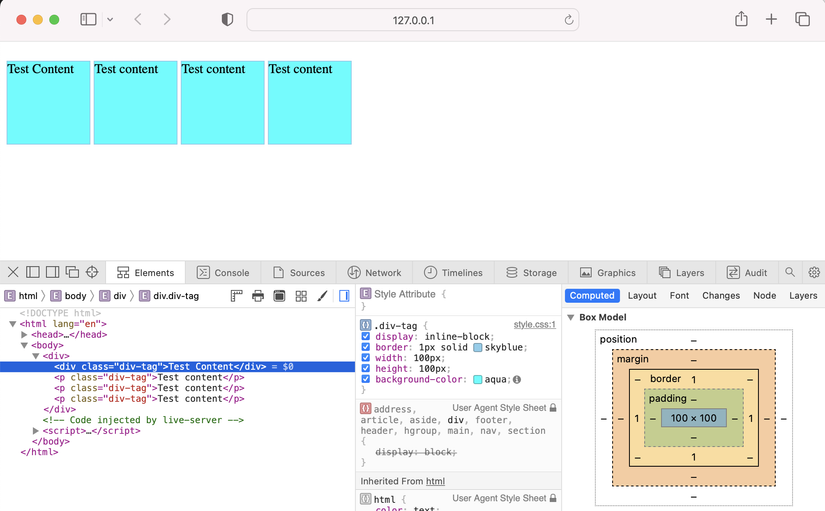
Task: Open inspector settings gear icon
Action: pyautogui.click(x=814, y=272)
